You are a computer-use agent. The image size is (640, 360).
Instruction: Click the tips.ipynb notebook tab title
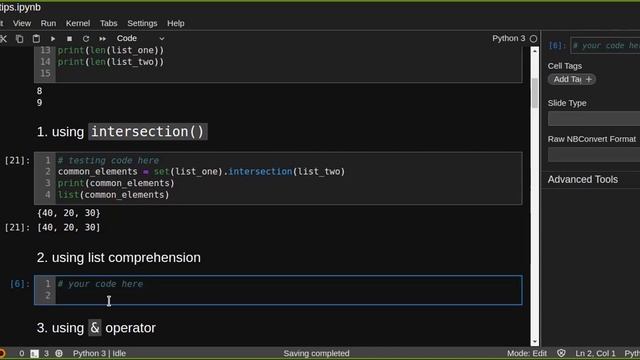[20, 7]
